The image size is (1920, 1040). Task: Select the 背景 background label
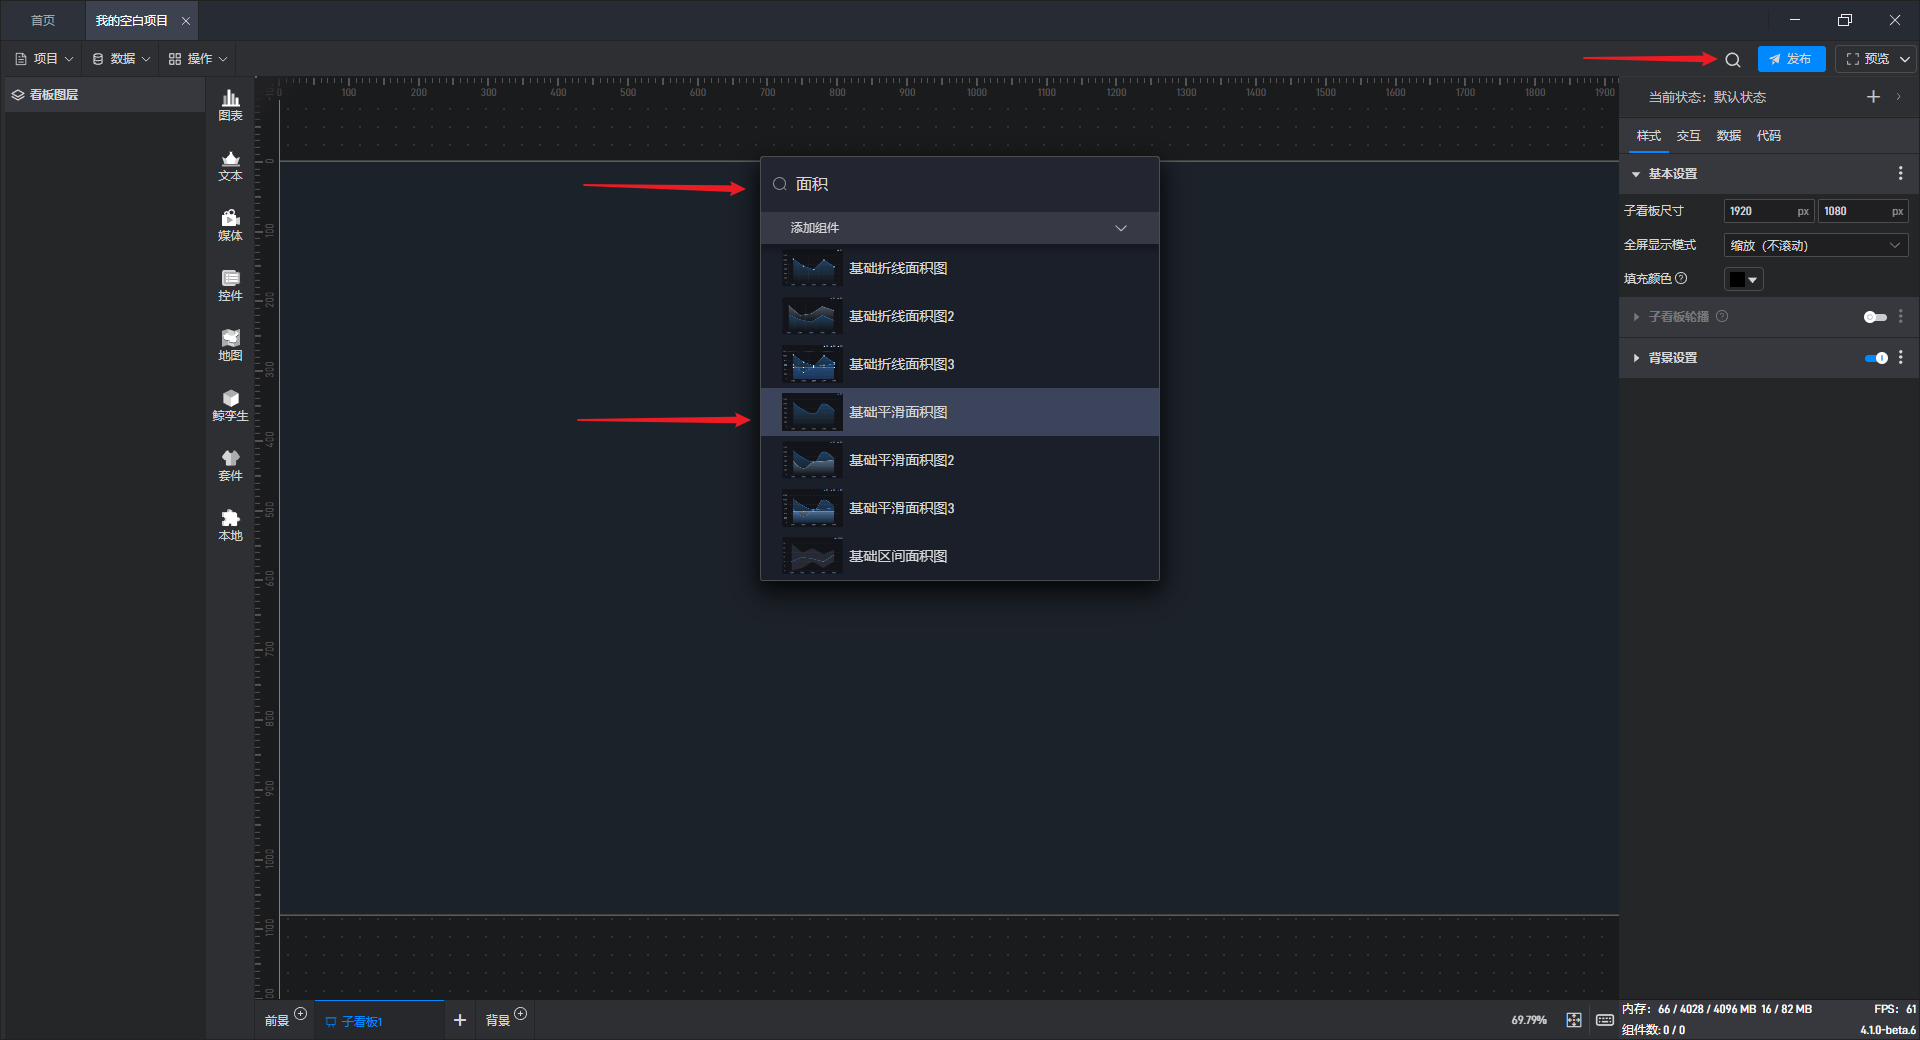tap(498, 1021)
